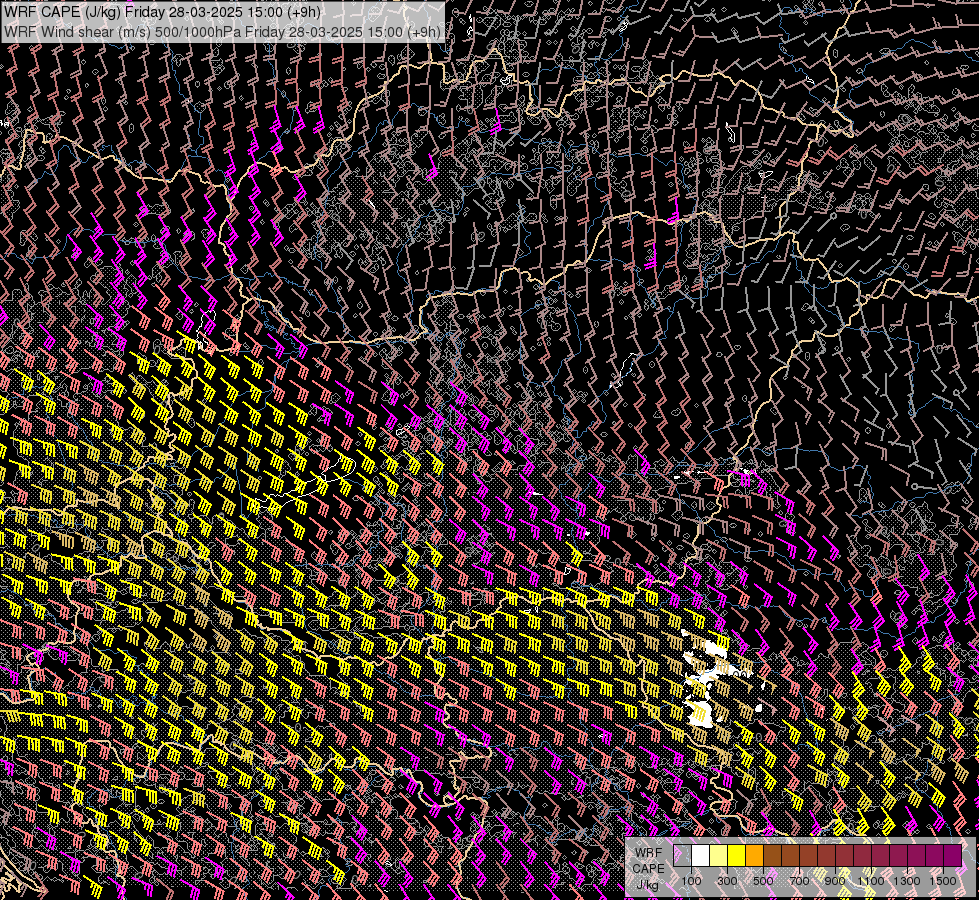This screenshot has height=900, width=979.
Task: Click the legend value 500
Action: (763, 881)
